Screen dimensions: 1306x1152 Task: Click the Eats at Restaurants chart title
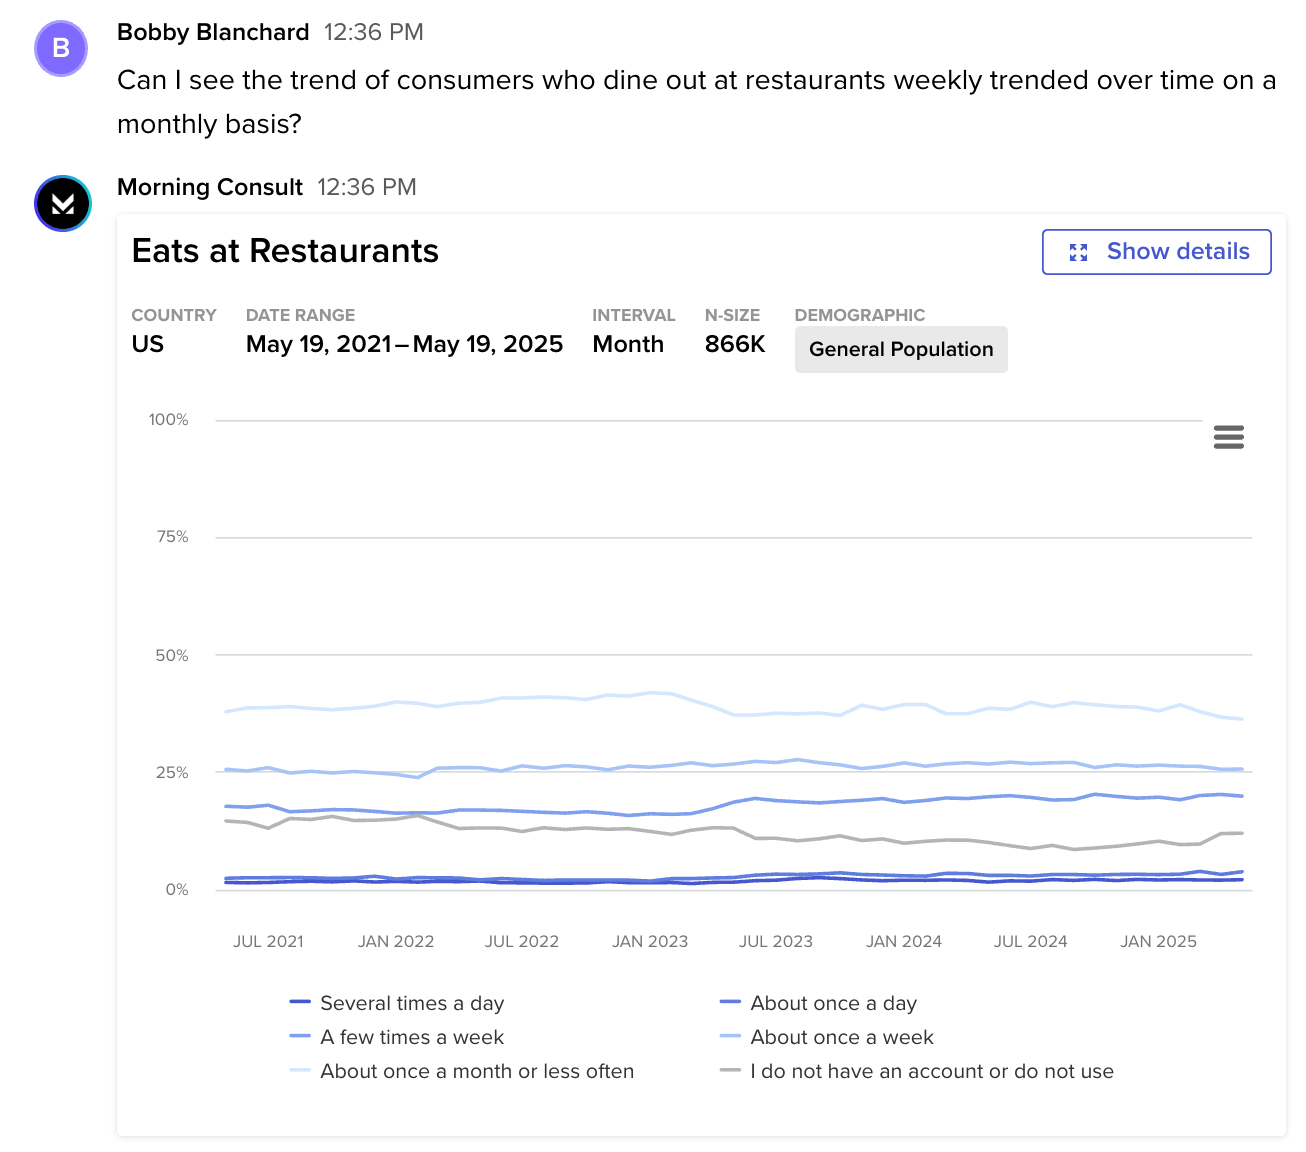285,251
